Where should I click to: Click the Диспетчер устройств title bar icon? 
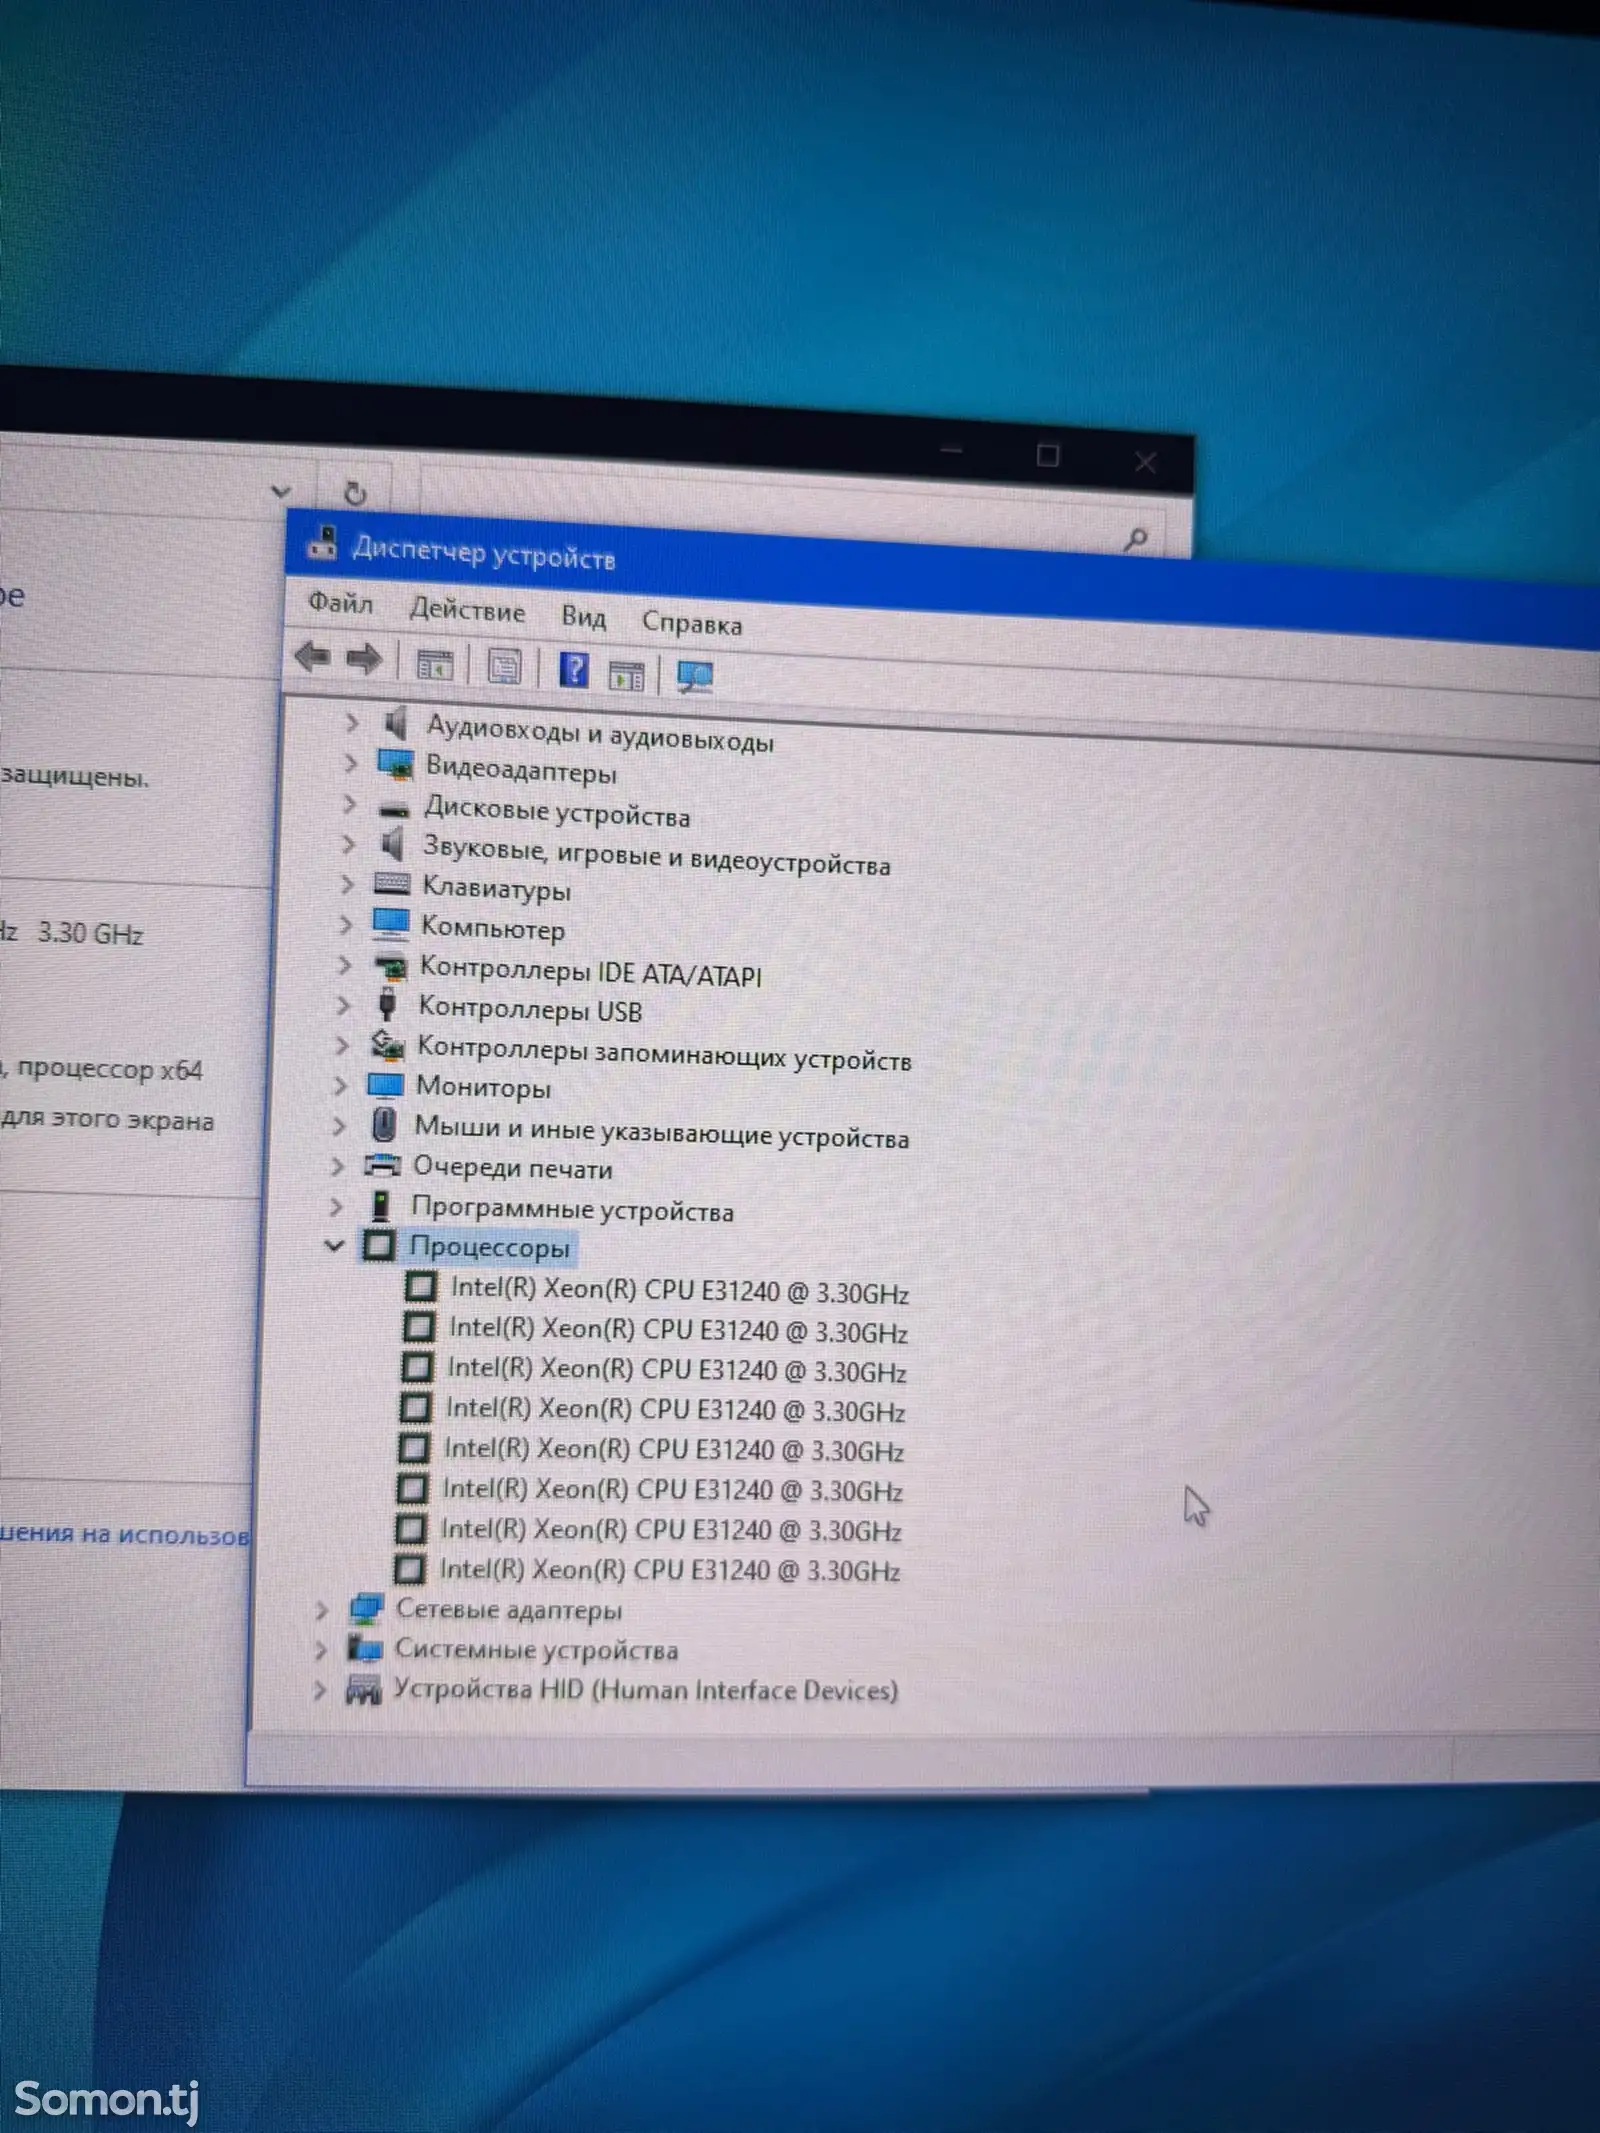tap(322, 541)
